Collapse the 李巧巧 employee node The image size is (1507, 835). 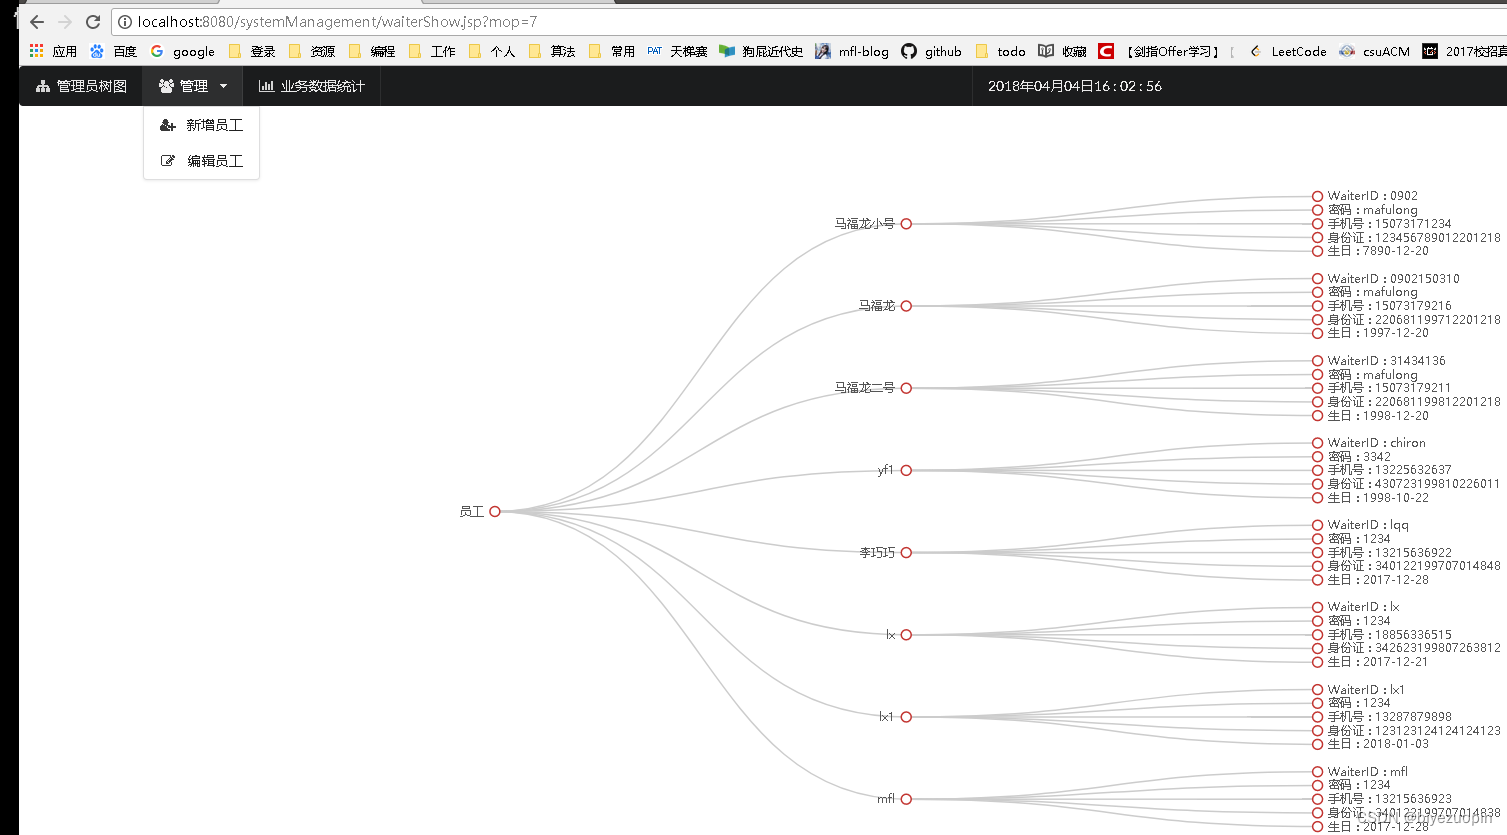coord(906,552)
